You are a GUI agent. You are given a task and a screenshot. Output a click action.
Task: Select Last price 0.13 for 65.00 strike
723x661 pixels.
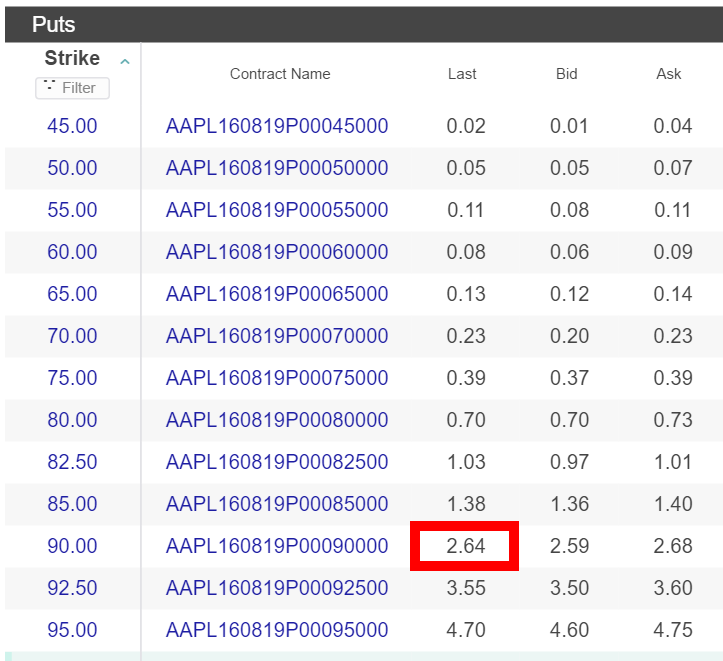(x=466, y=294)
